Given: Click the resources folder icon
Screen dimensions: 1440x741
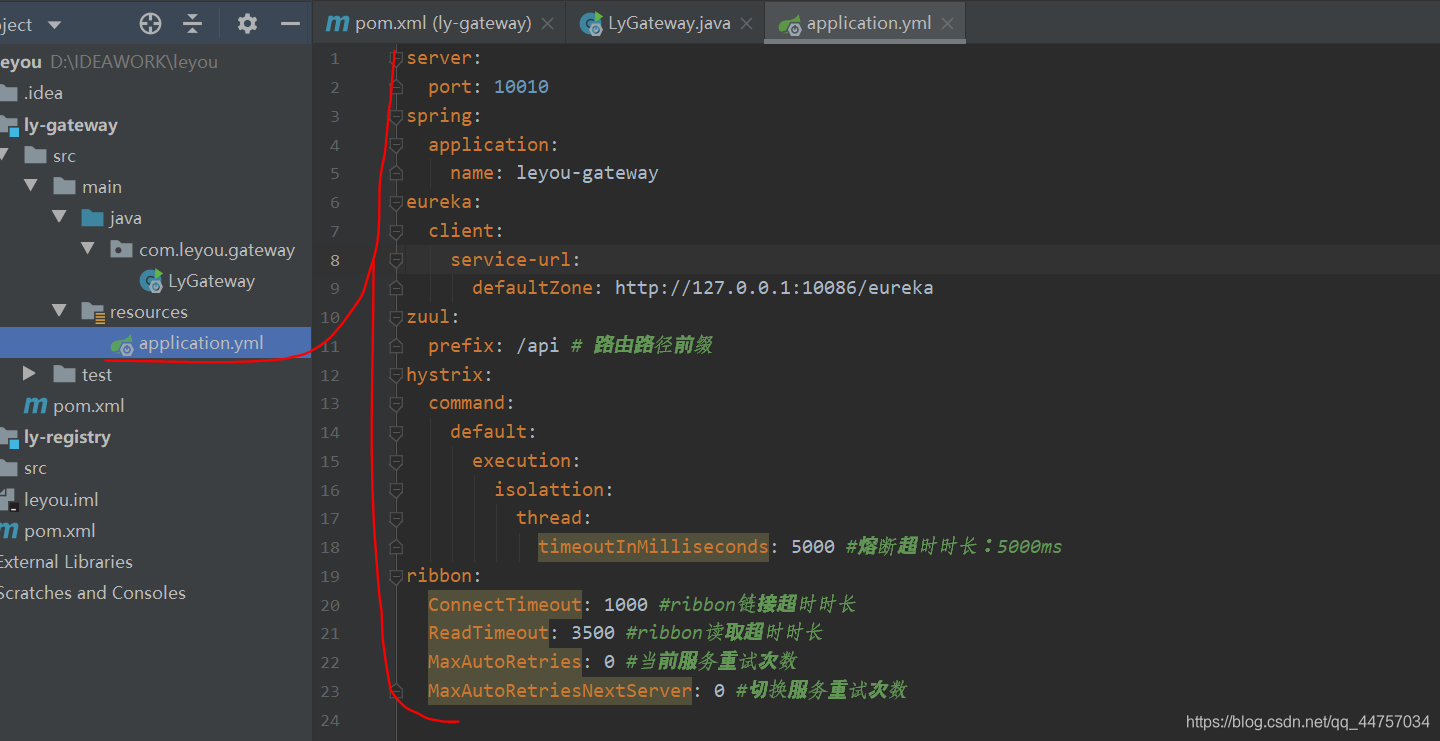Looking at the screenshot, I should click(93, 312).
